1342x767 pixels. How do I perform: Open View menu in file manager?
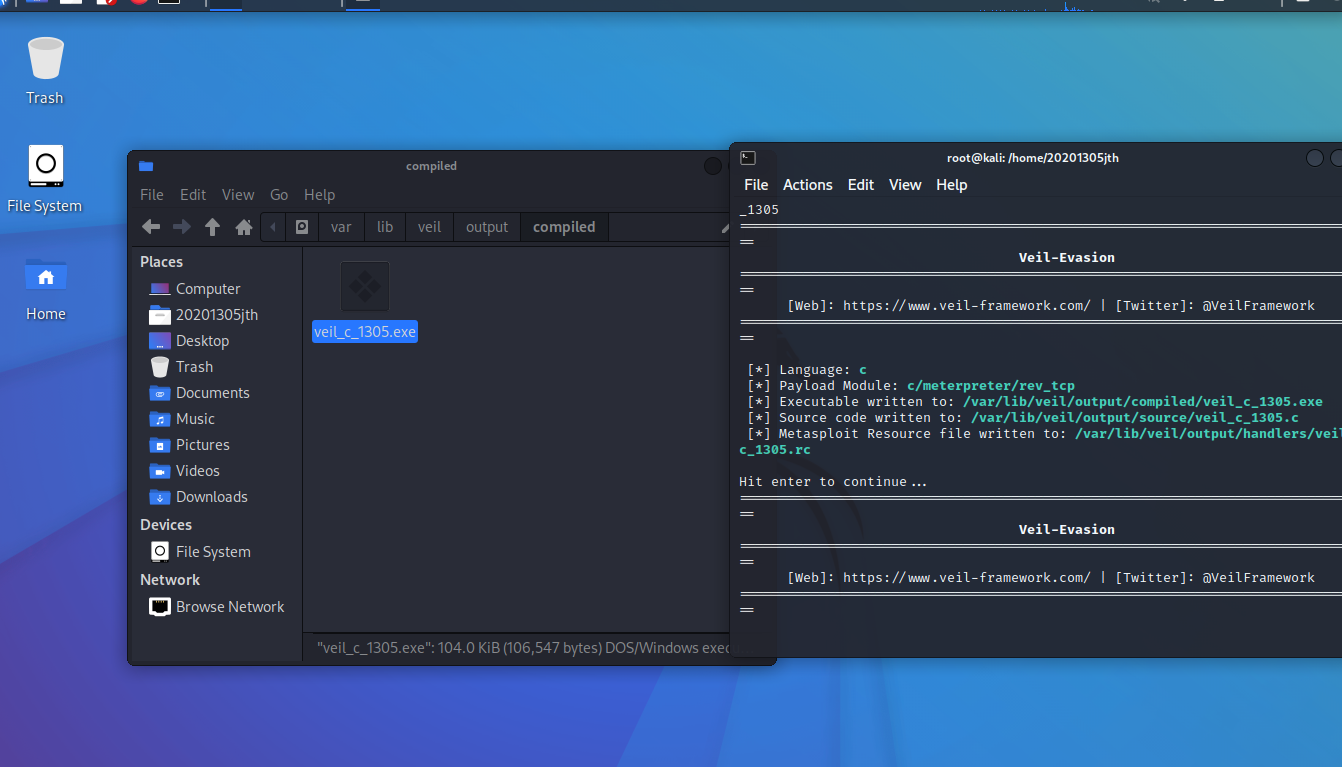click(x=238, y=195)
